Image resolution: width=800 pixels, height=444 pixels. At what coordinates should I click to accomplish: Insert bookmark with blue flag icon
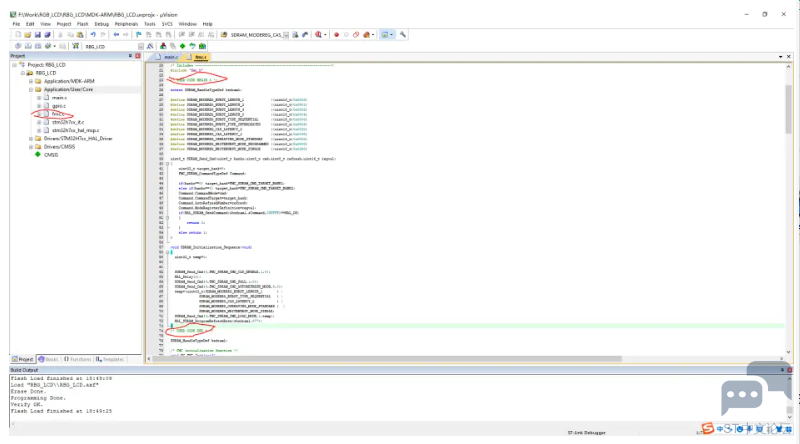click(x=139, y=35)
